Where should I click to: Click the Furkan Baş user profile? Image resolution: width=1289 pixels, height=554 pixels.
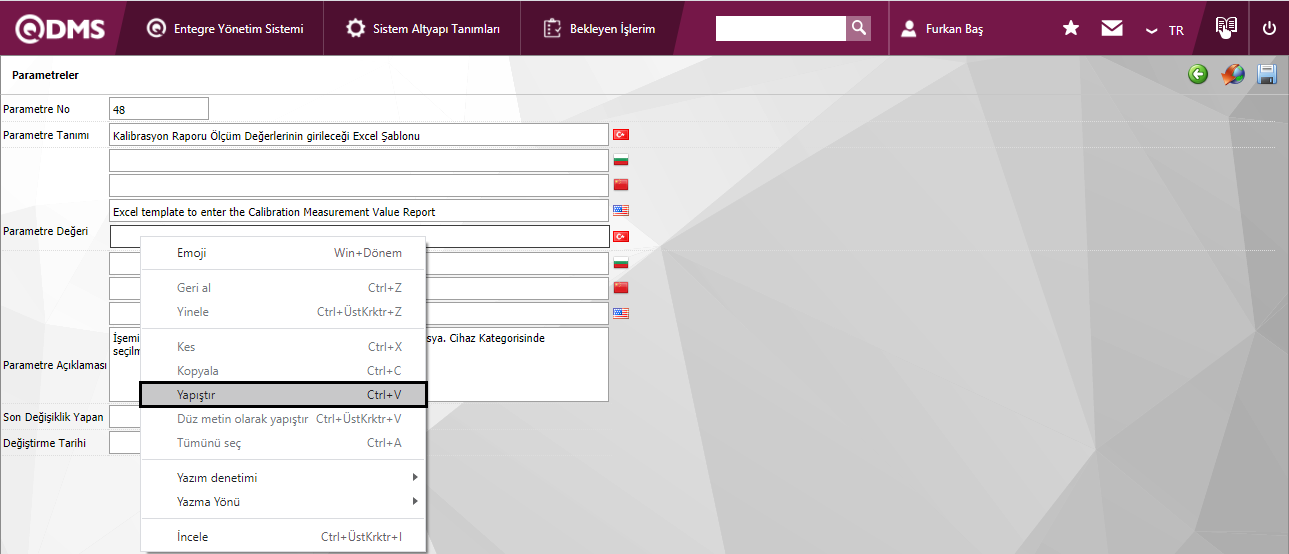click(942, 29)
